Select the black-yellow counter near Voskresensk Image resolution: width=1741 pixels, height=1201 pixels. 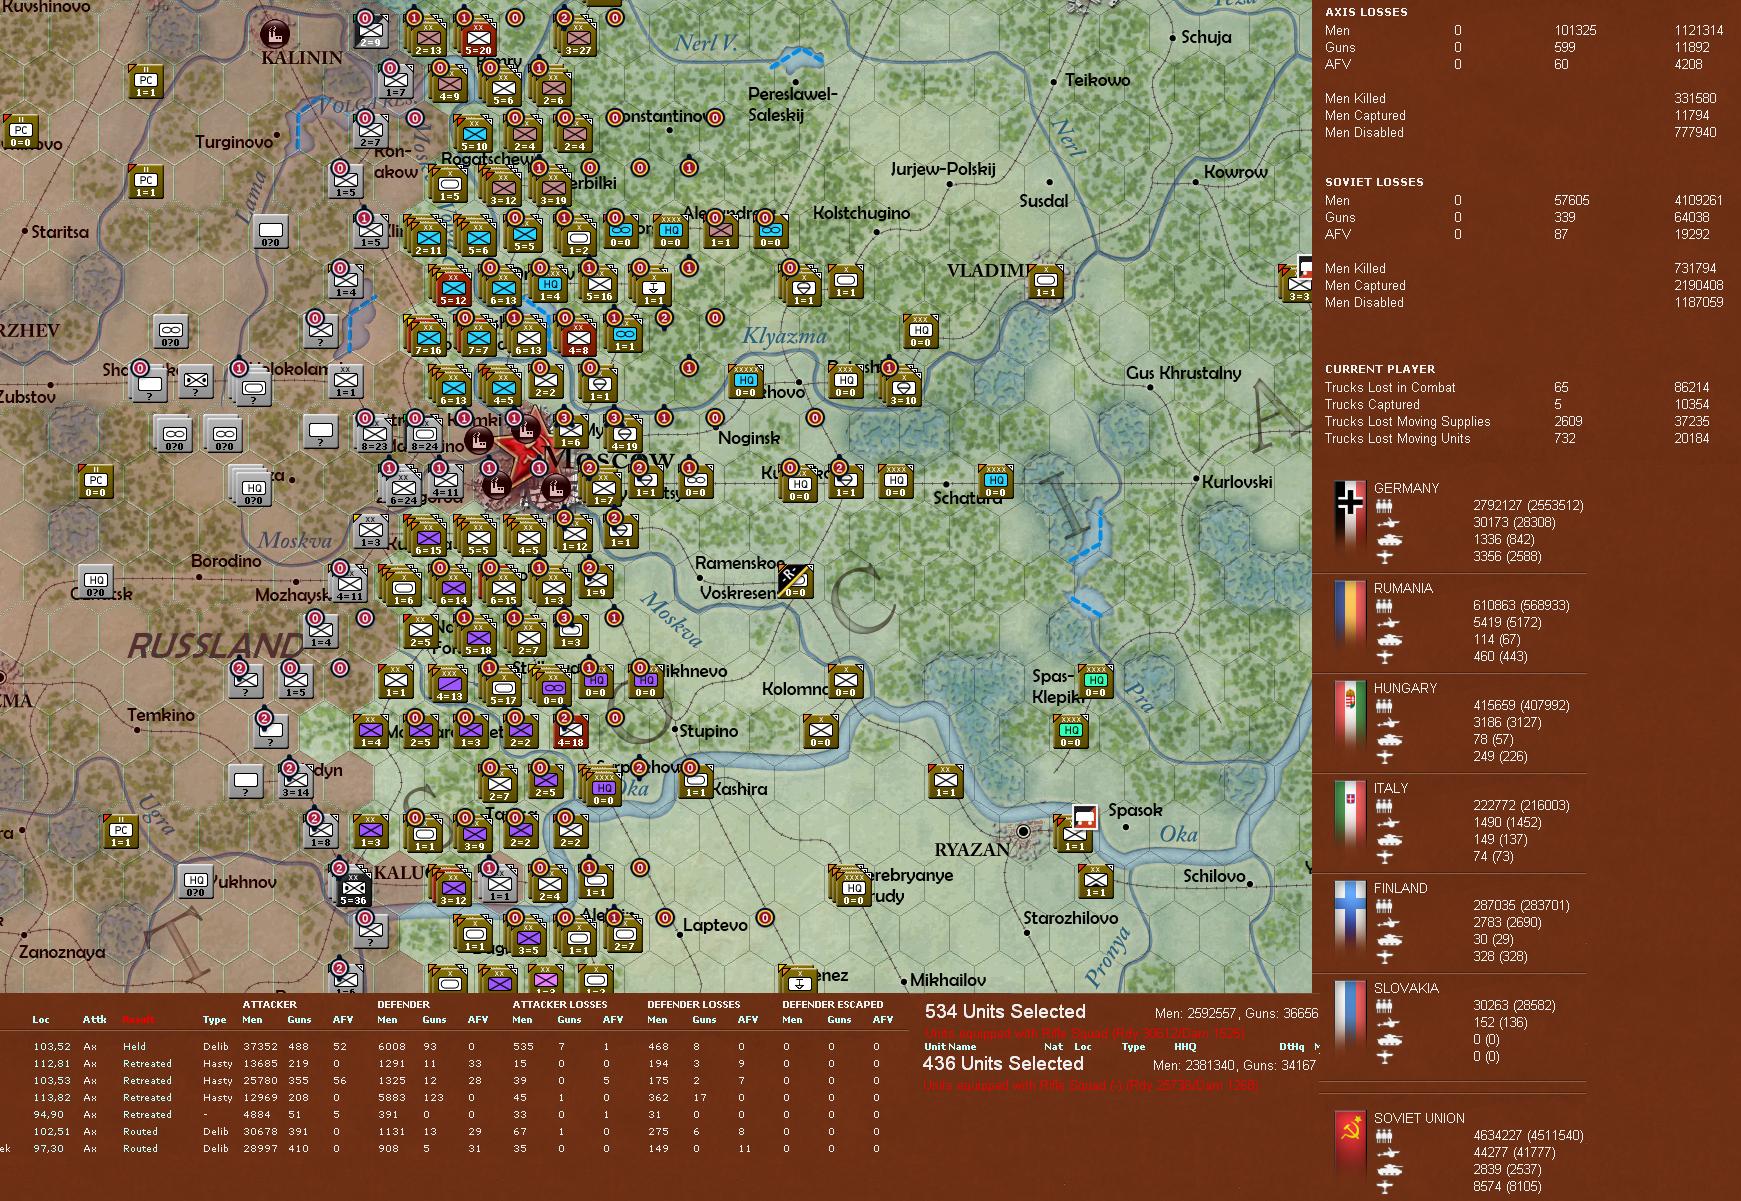[795, 580]
